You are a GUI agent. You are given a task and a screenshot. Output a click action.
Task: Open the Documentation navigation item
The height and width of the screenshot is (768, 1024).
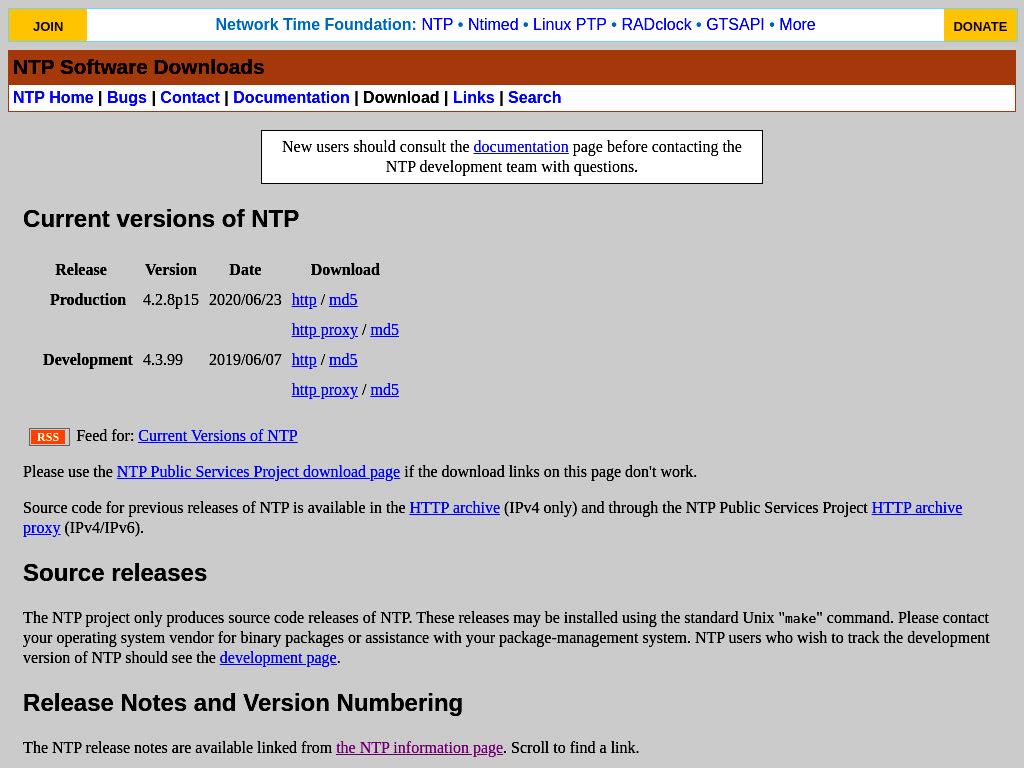pos(291,97)
